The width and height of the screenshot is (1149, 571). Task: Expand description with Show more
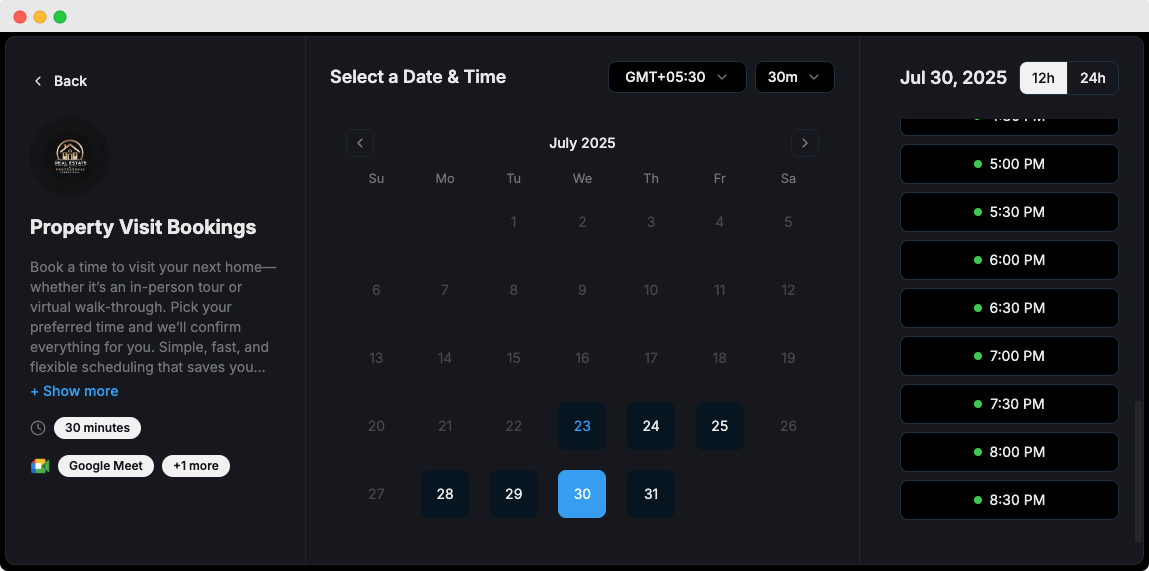tap(74, 391)
